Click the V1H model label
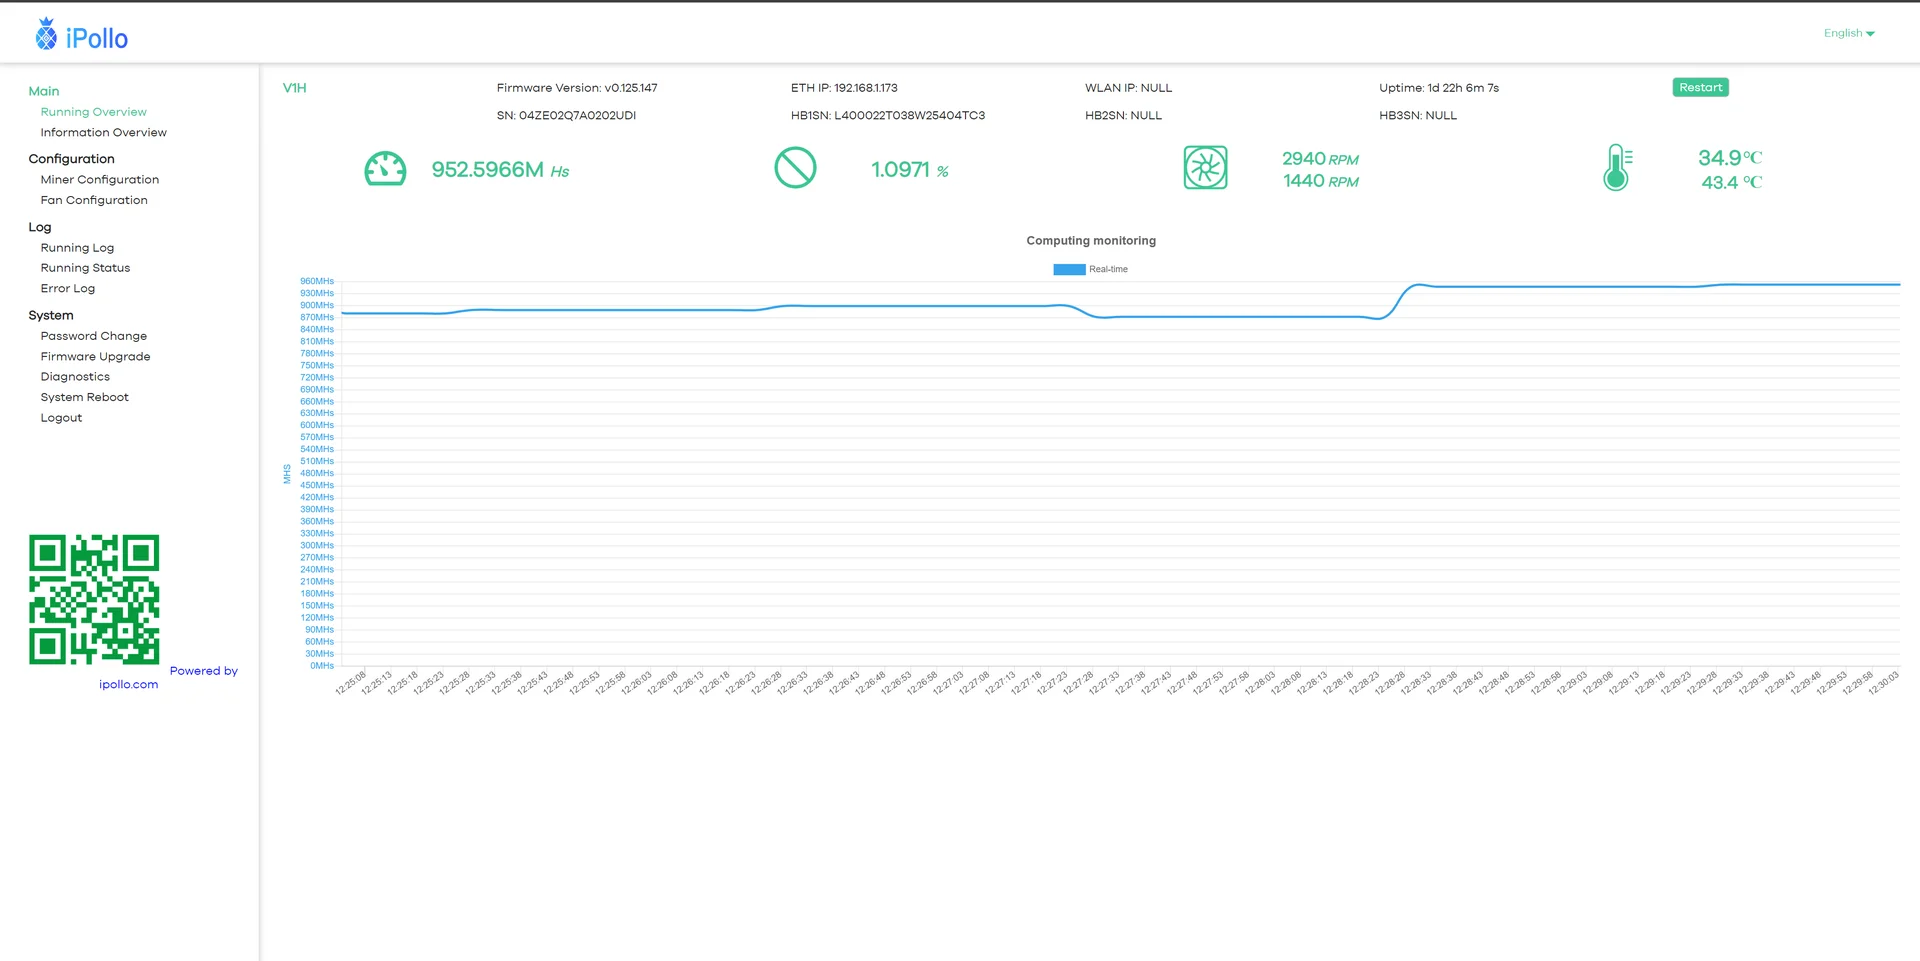The width and height of the screenshot is (1920, 961). tap(295, 88)
